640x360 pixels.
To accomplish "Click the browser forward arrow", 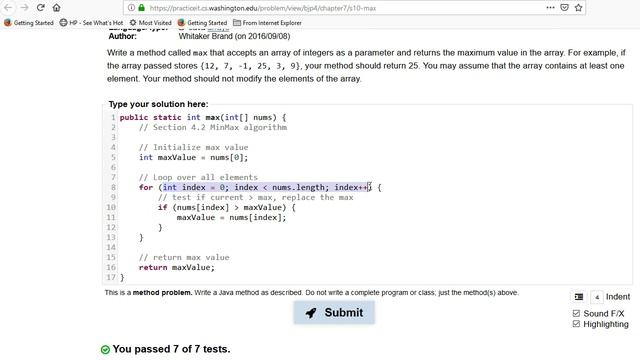I will tap(24, 8).
